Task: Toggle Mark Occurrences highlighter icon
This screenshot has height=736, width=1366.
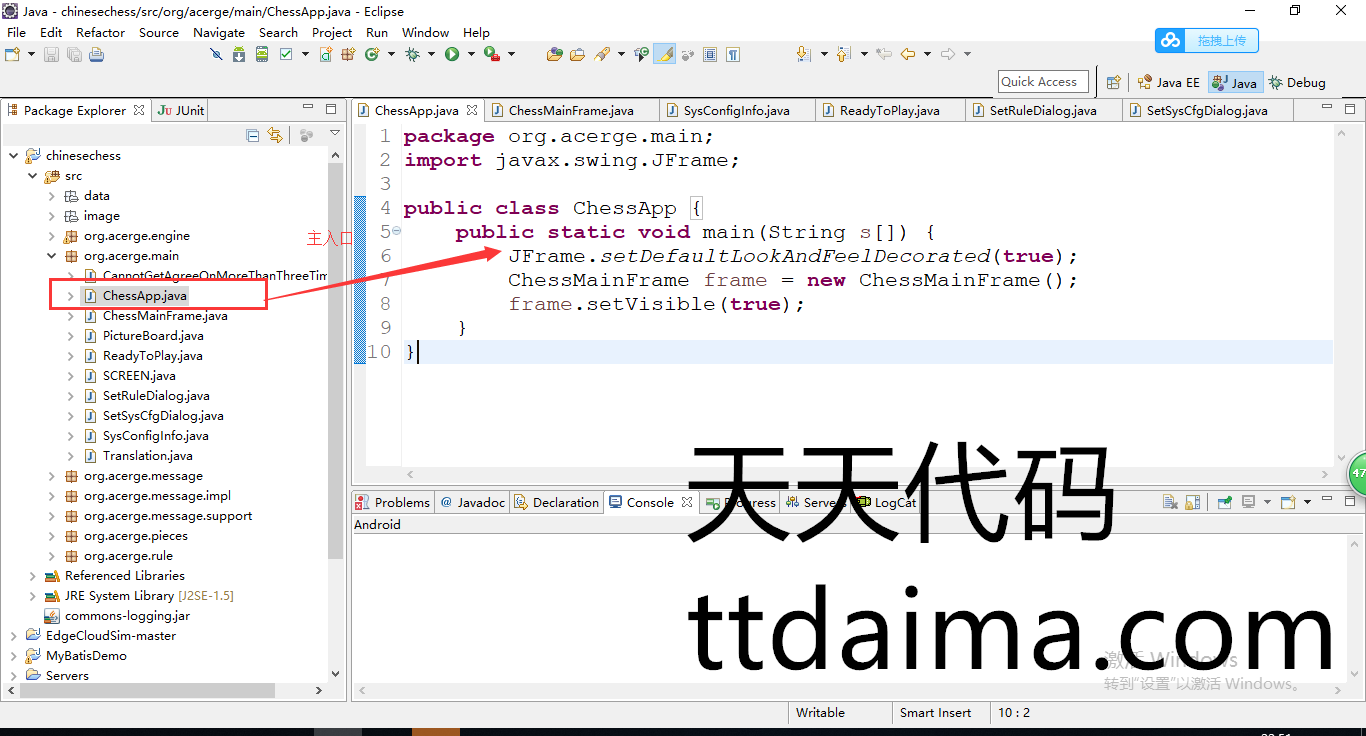Action: tap(664, 54)
